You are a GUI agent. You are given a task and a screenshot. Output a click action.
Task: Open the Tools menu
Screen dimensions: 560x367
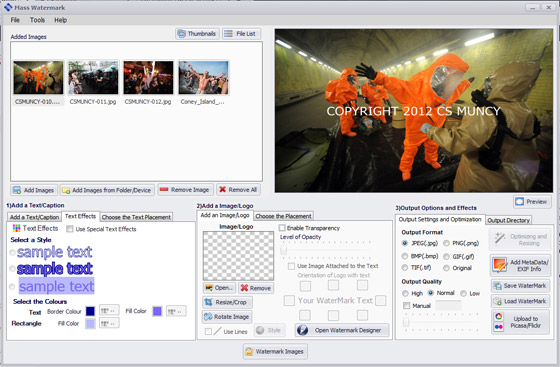pos(37,20)
